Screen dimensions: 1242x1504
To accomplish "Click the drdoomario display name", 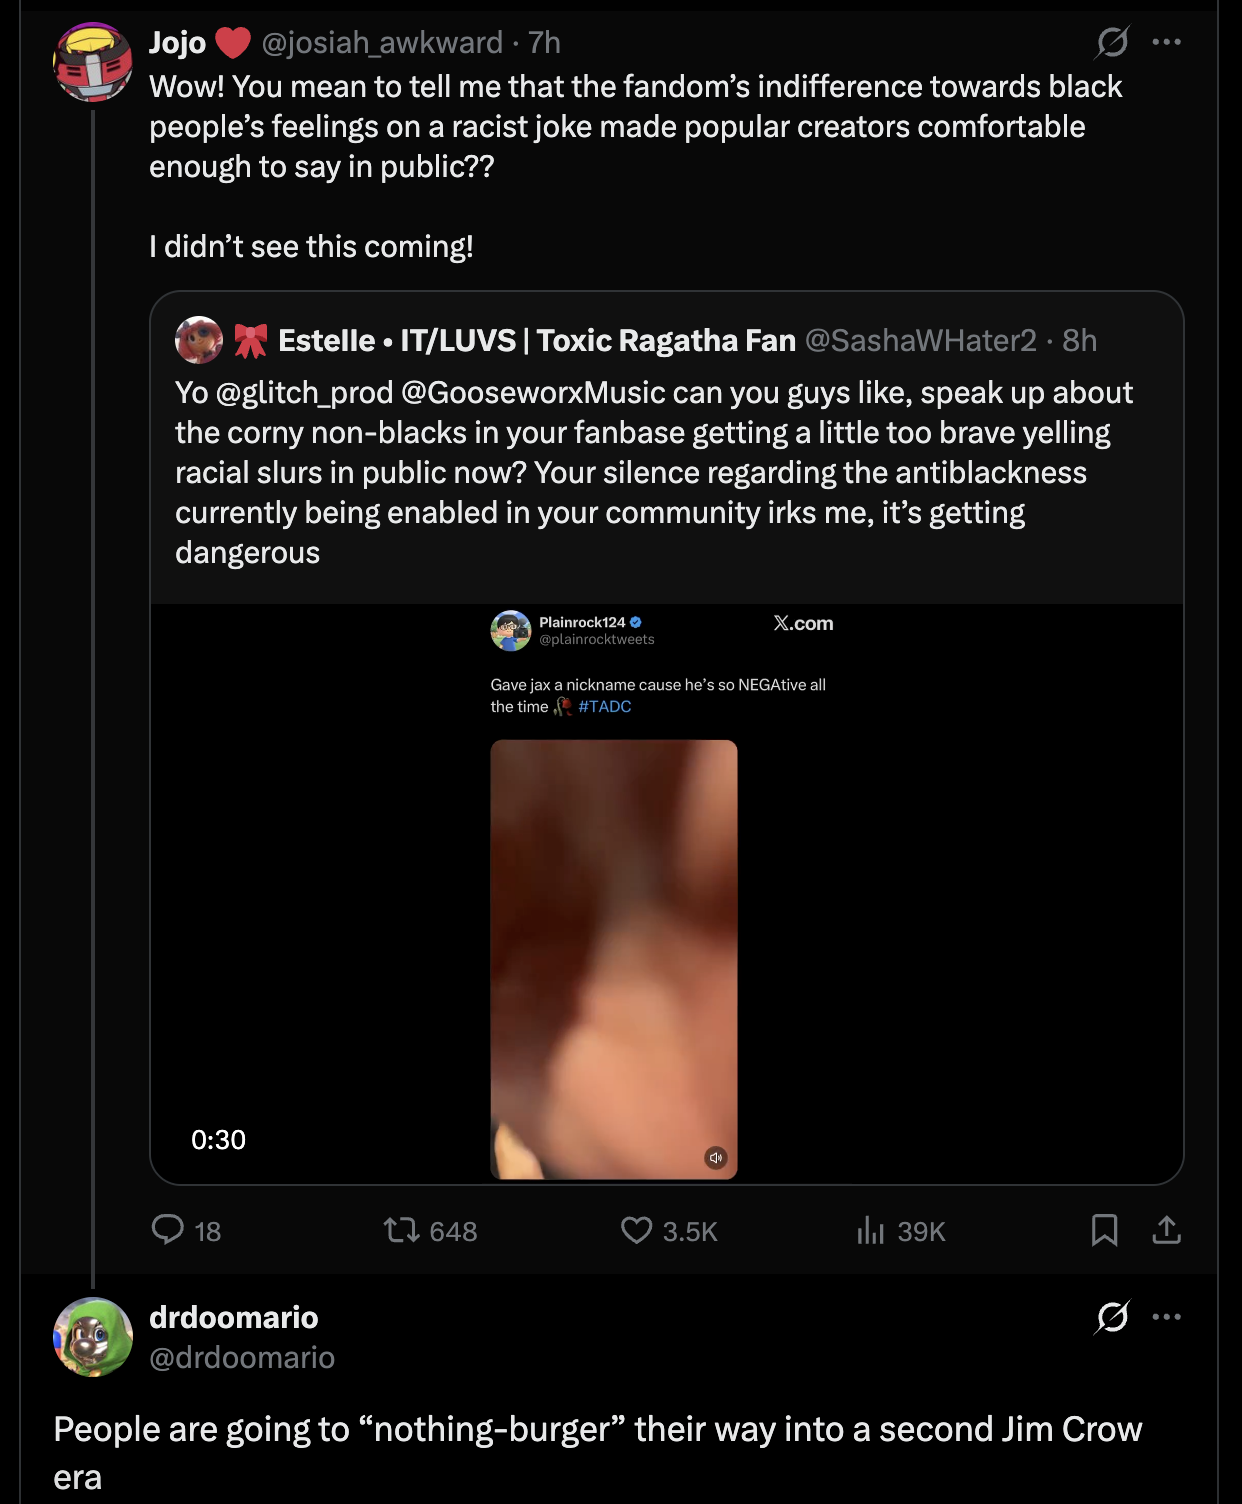I will pyautogui.click(x=233, y=1317).
